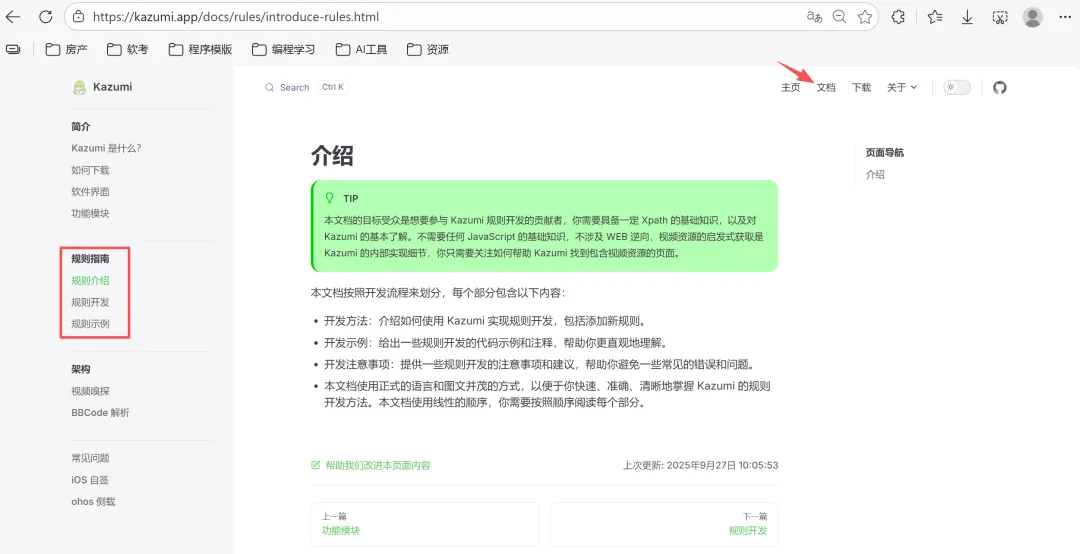The image size is (1080, 554).
Task: Go to next page 规则开发 card
Action: coord(664,524)
